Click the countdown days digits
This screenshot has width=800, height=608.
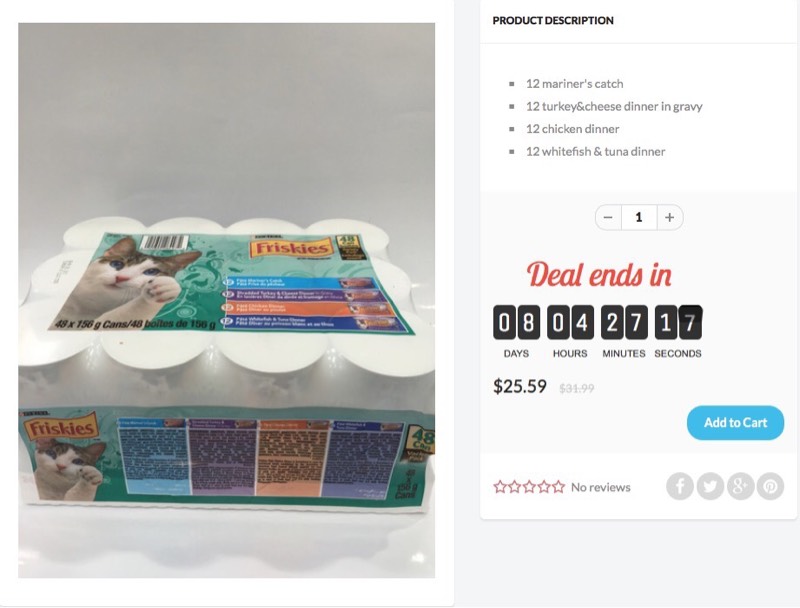pos(516,322)
